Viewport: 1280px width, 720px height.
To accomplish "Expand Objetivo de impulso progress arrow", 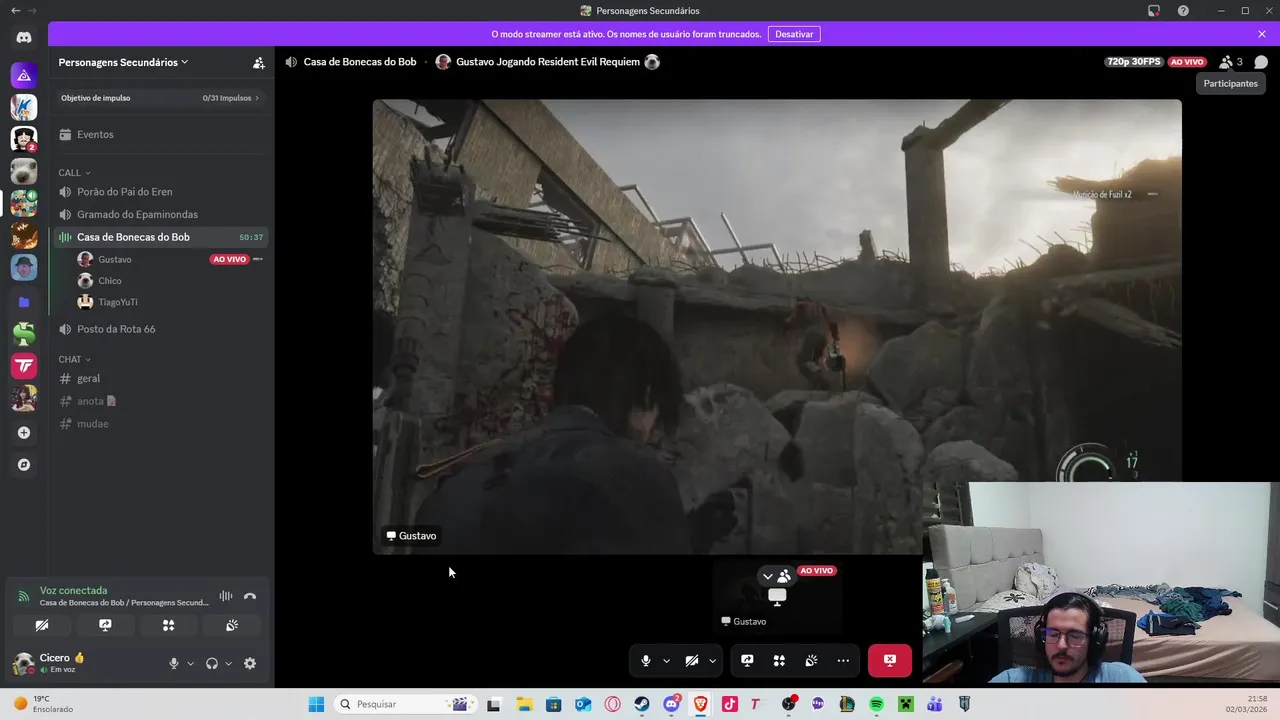I will (x=257, y=98).
